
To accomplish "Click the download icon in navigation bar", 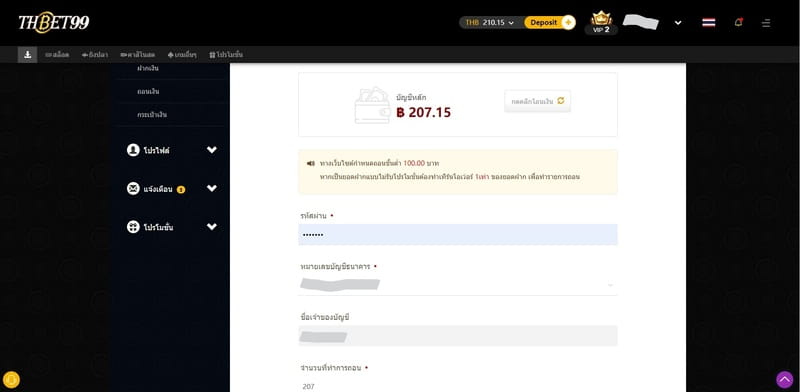I will point(28,54).
